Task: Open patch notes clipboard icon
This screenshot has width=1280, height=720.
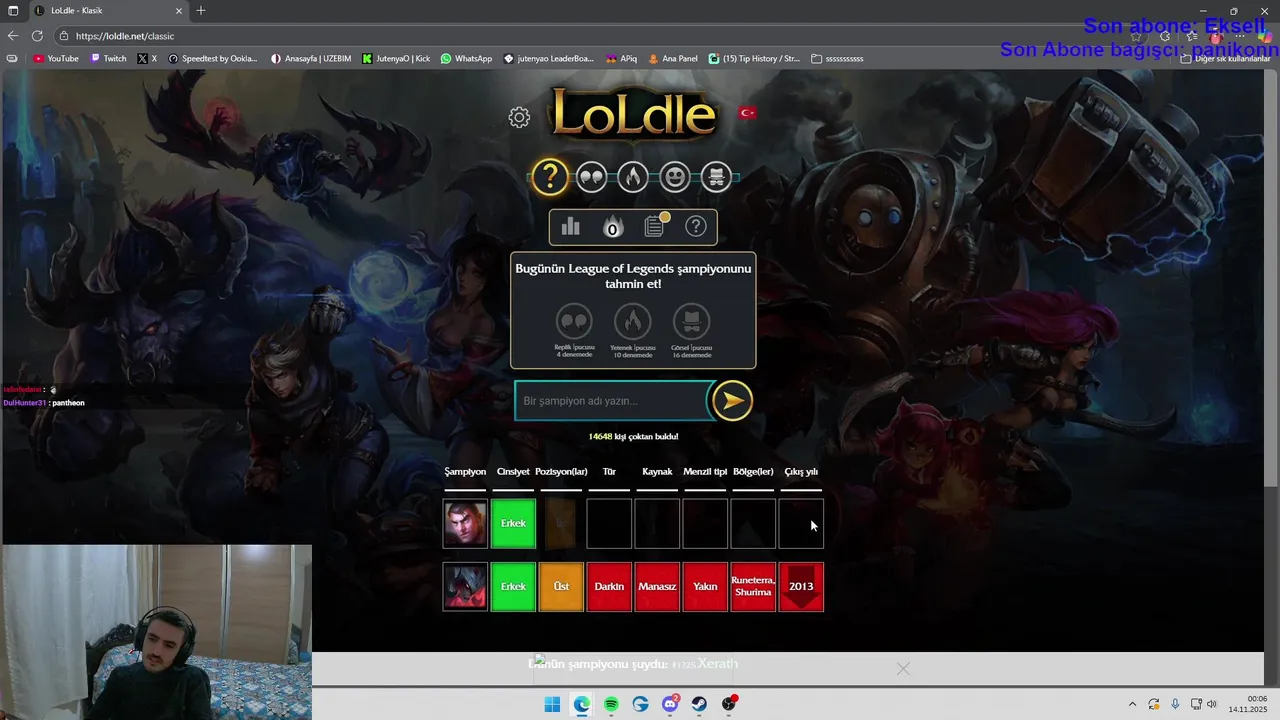Action: pos(654,227)
